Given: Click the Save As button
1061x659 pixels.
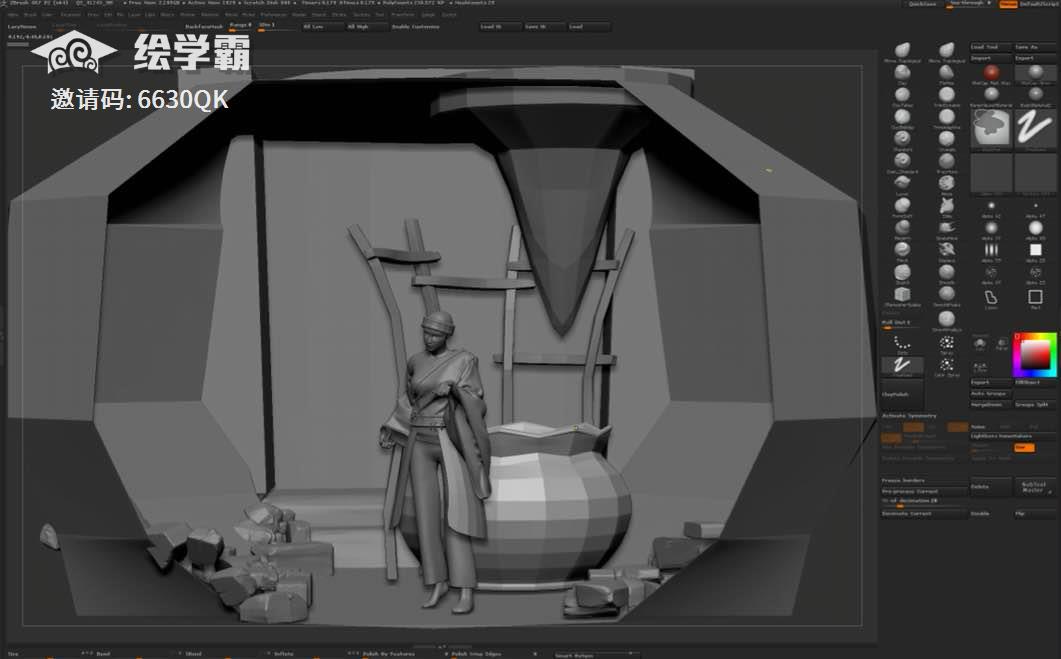Looking at the screenshot, I should (1034, 47).
